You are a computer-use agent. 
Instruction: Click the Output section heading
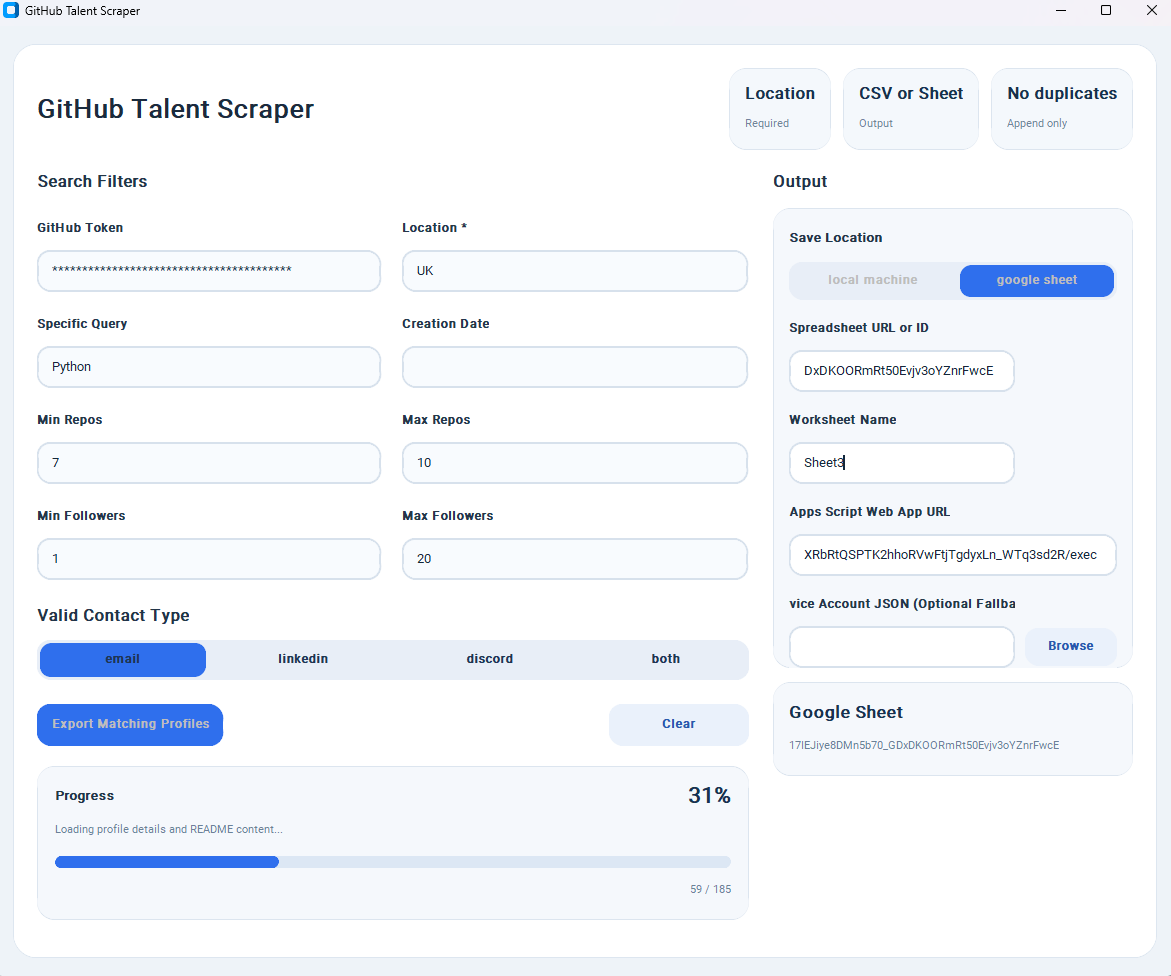[800, 181]
